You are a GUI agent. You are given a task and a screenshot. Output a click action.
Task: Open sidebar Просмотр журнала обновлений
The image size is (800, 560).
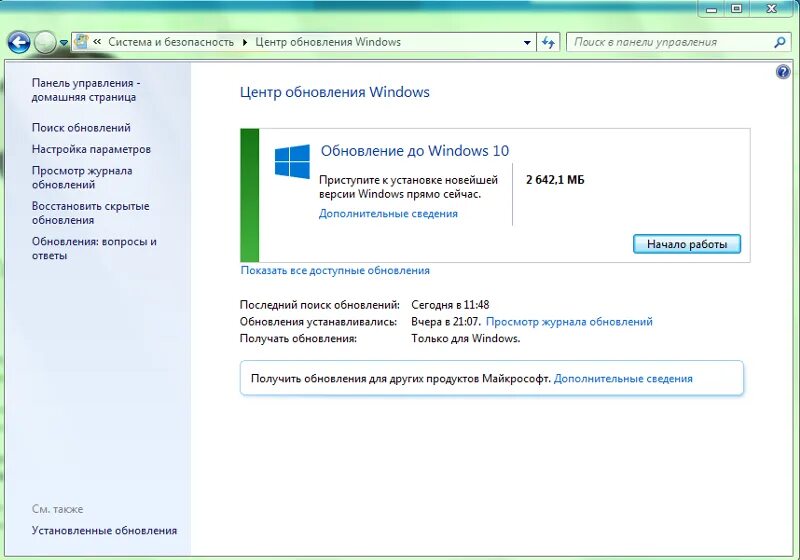82,177
